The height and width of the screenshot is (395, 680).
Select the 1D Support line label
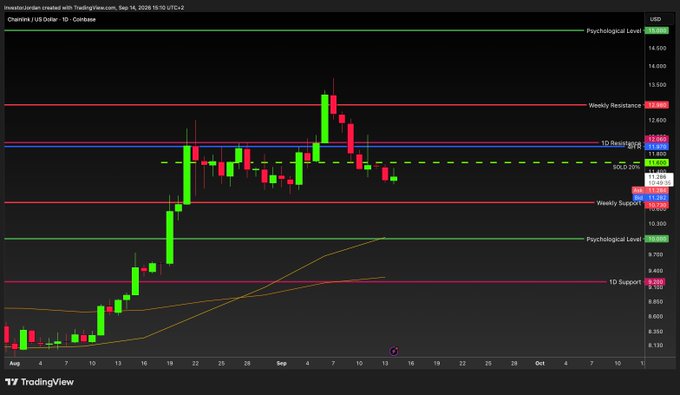click(625, 282)
